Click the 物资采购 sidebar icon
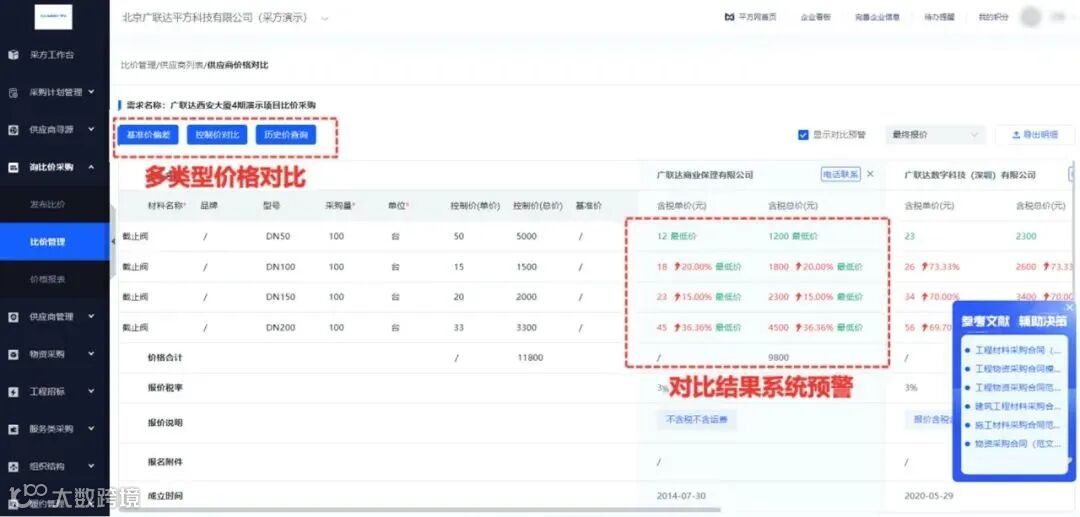Image resolution: width=1080 pixels, height=517 pixels. click(13, 355)
